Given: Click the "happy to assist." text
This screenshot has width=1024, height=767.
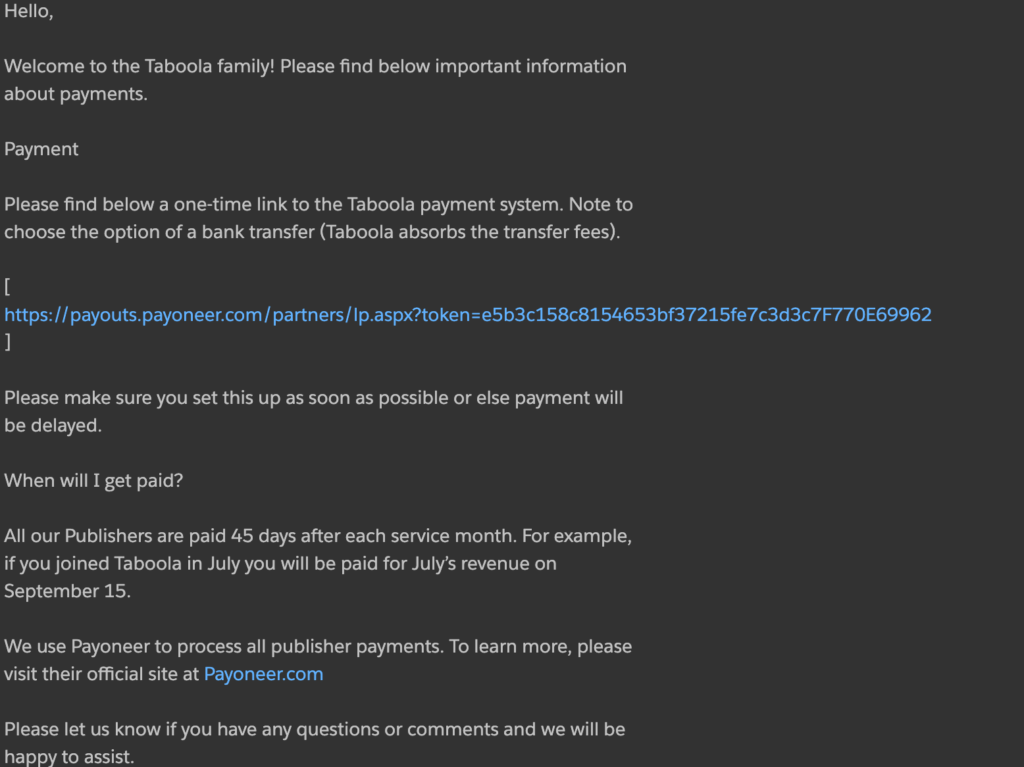Looking at the screenshot, I should (x=68, y=757).
